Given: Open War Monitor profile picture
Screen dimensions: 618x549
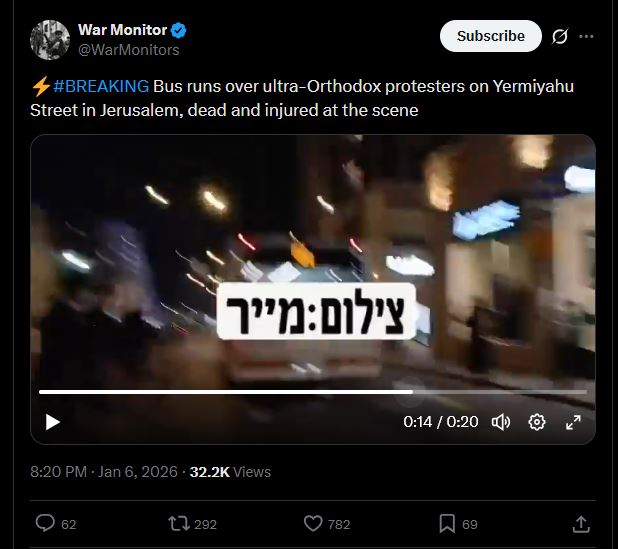Looking at the screenshot, I should tap(50, 40).
